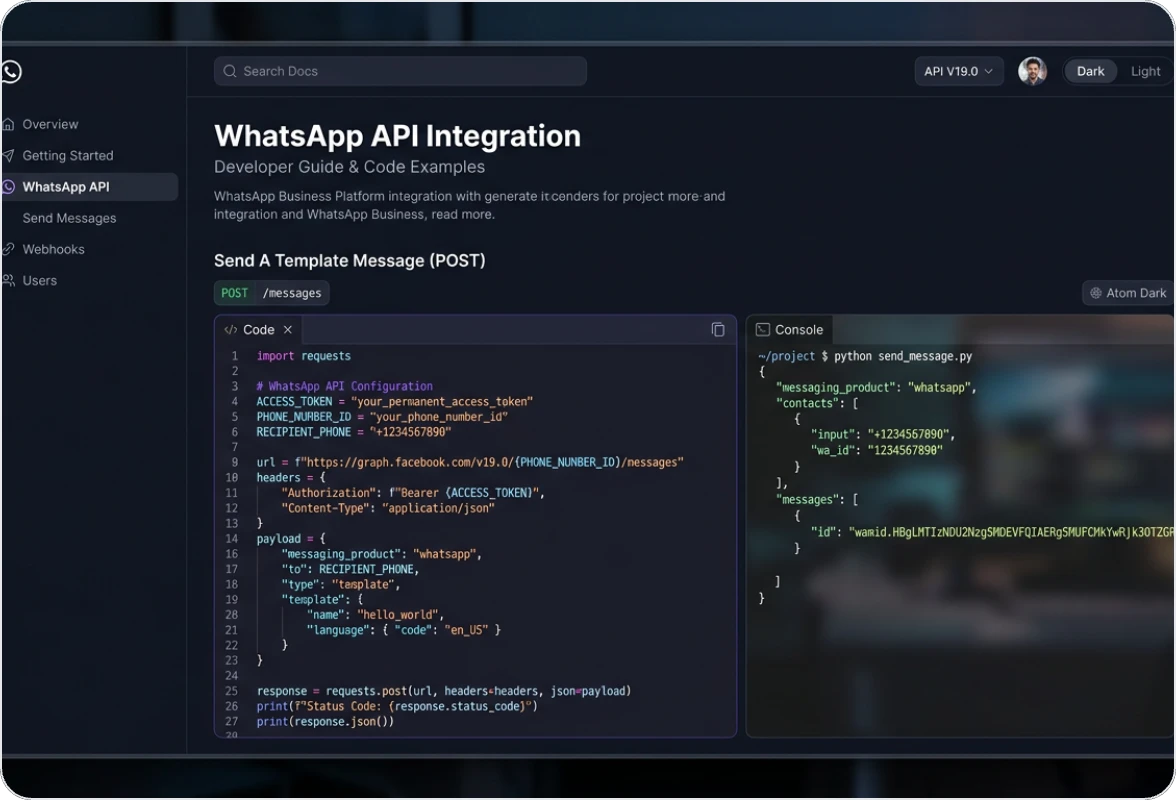Click the Search Docs input field
The width and height of the screenshot is (1176, 800).
pyautogui.click(x=400, y=71)
